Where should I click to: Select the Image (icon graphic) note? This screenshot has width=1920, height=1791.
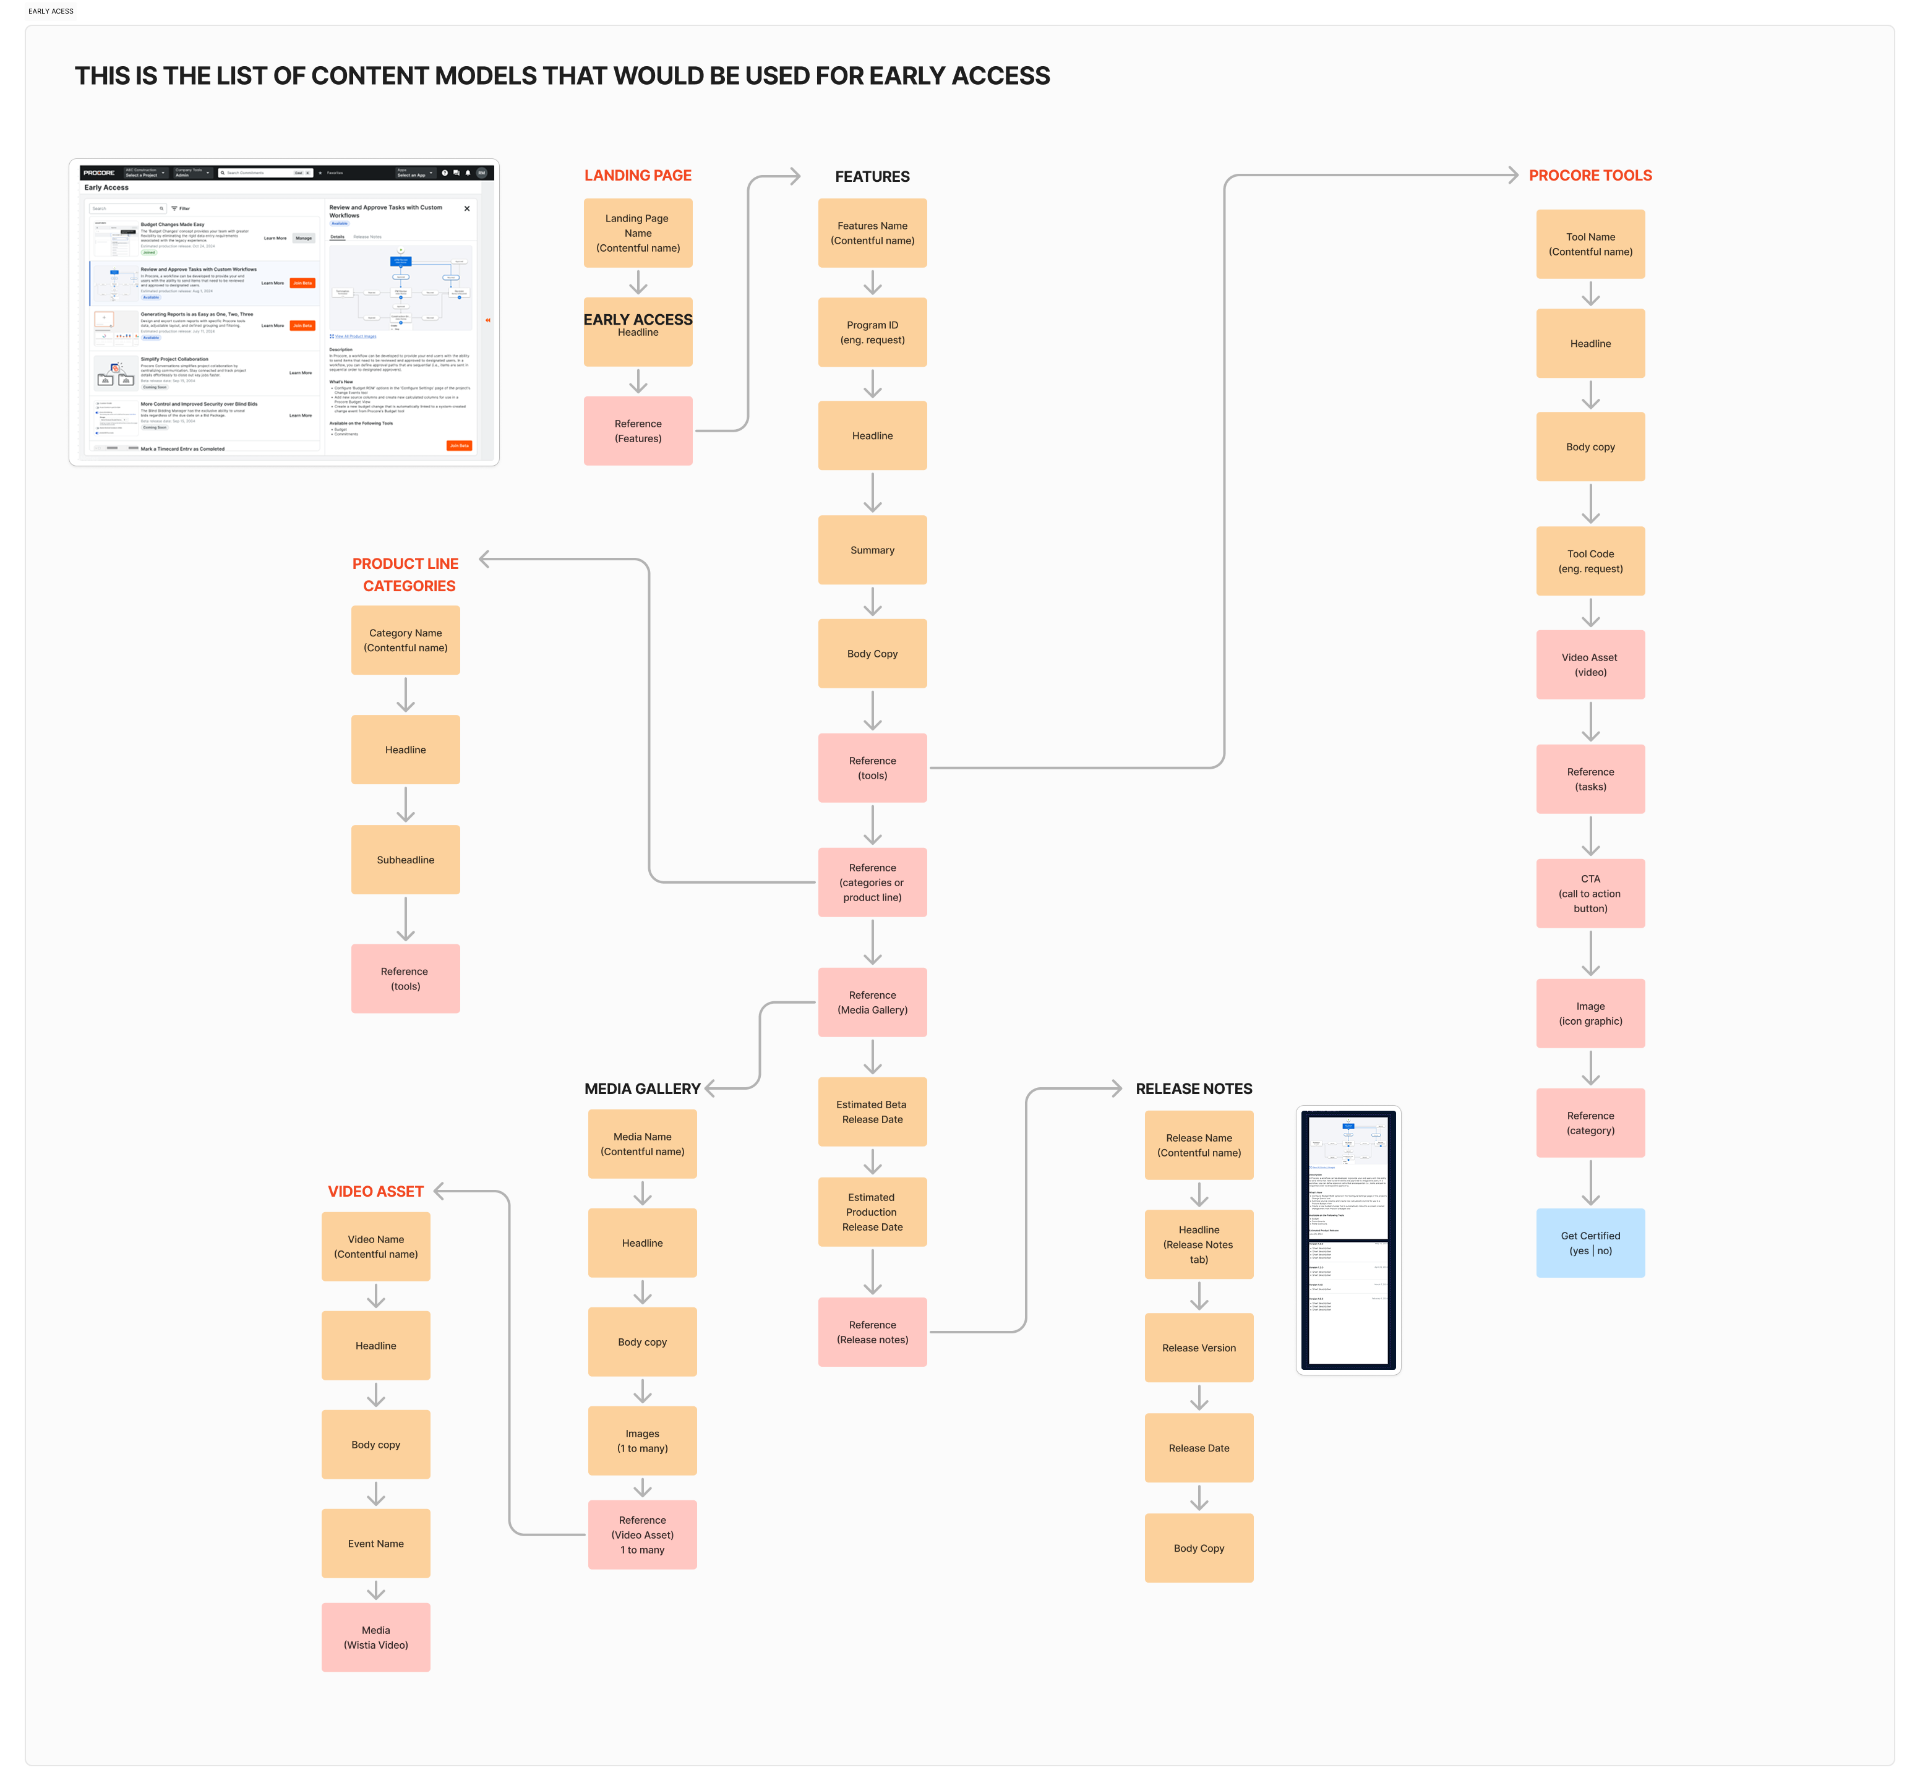[x=1590, y=1013]
